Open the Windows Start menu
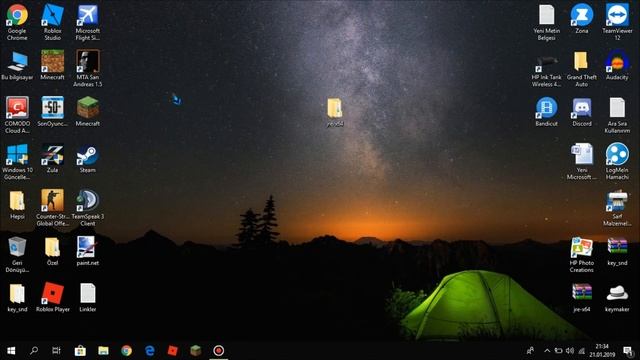Screen dimensions: 640x360 [x=11, y=351]
